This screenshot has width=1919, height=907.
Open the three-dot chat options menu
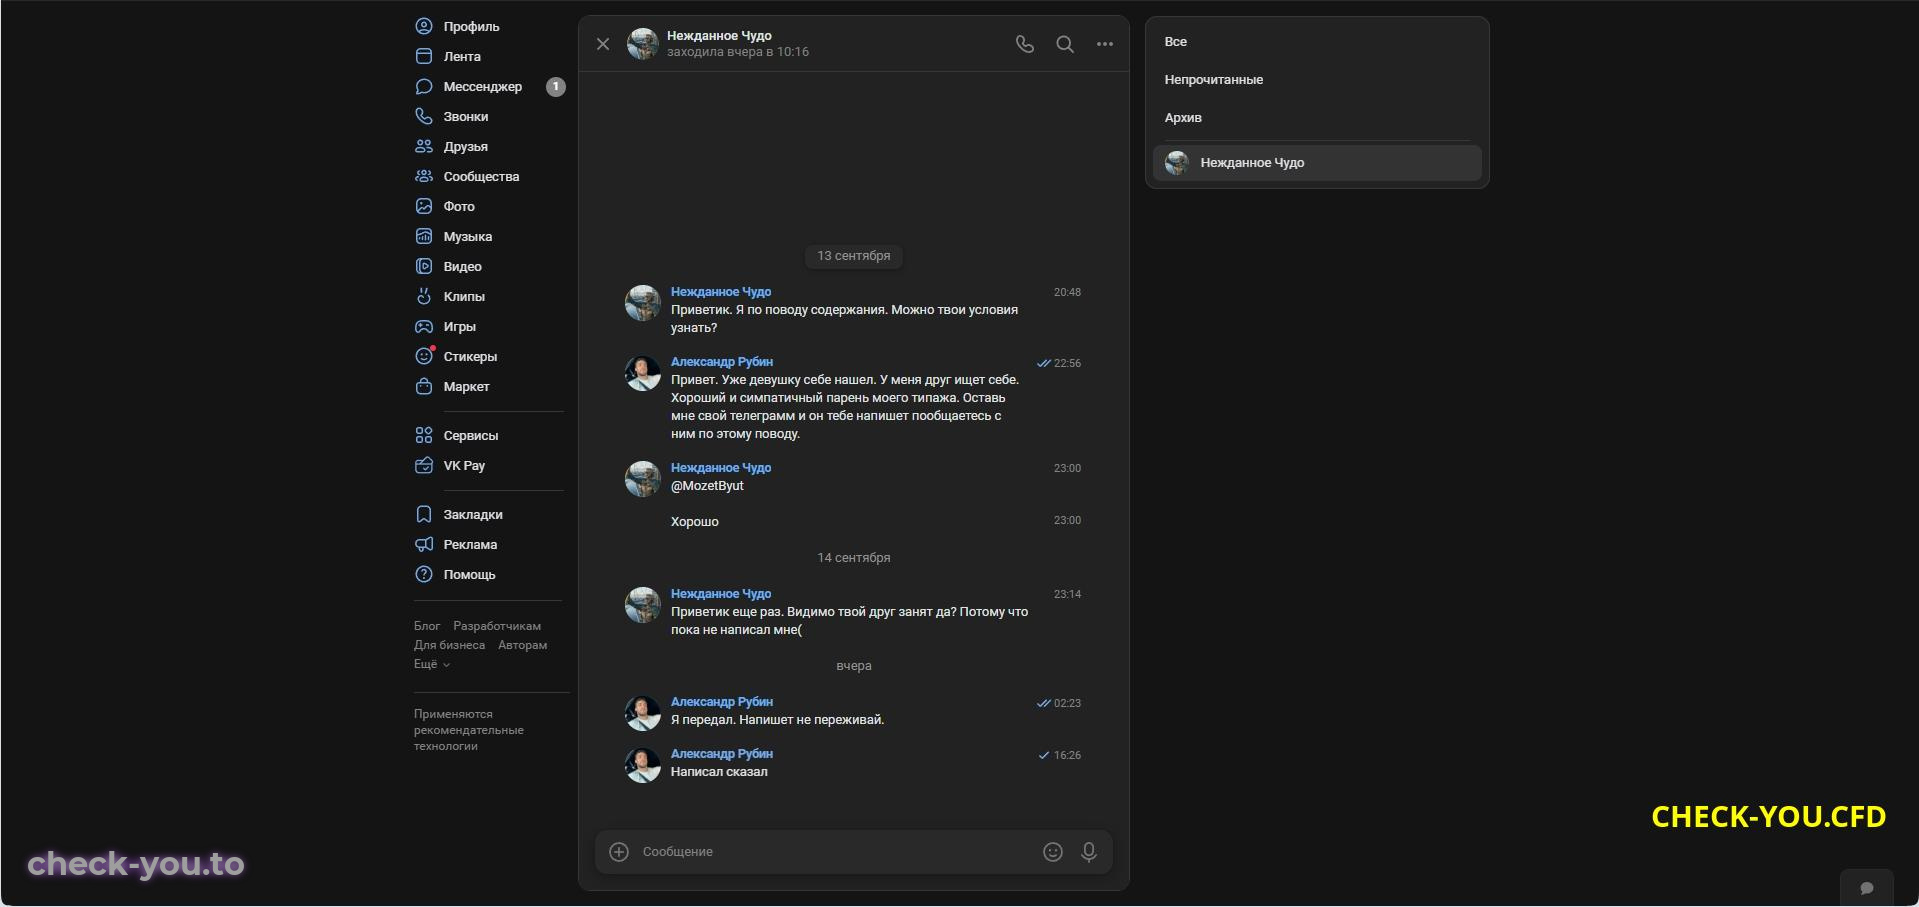coord(1105,44)
